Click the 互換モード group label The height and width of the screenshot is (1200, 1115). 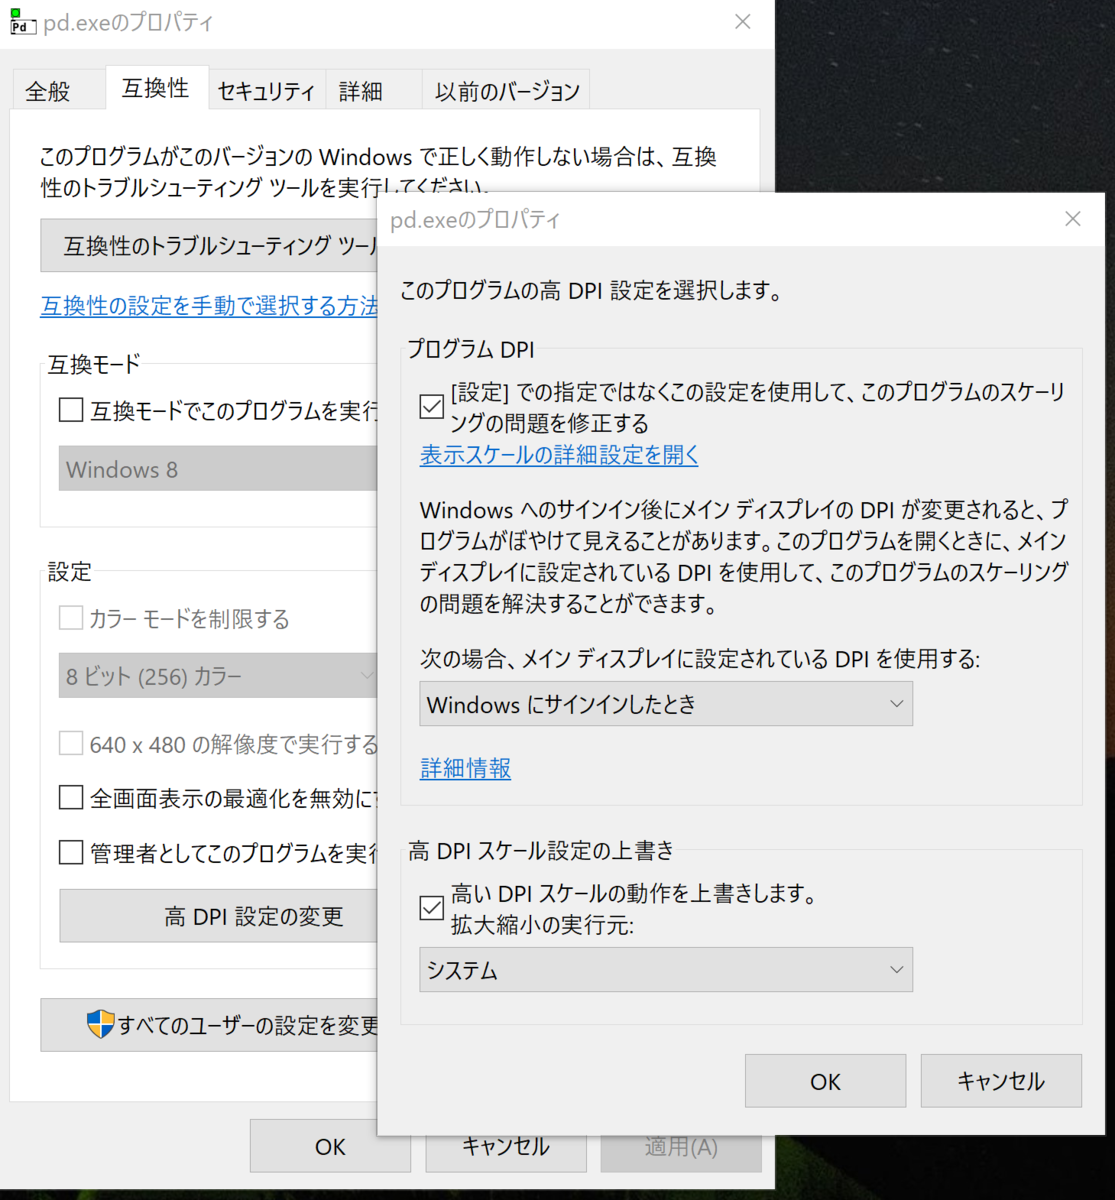tap(94, 364)
